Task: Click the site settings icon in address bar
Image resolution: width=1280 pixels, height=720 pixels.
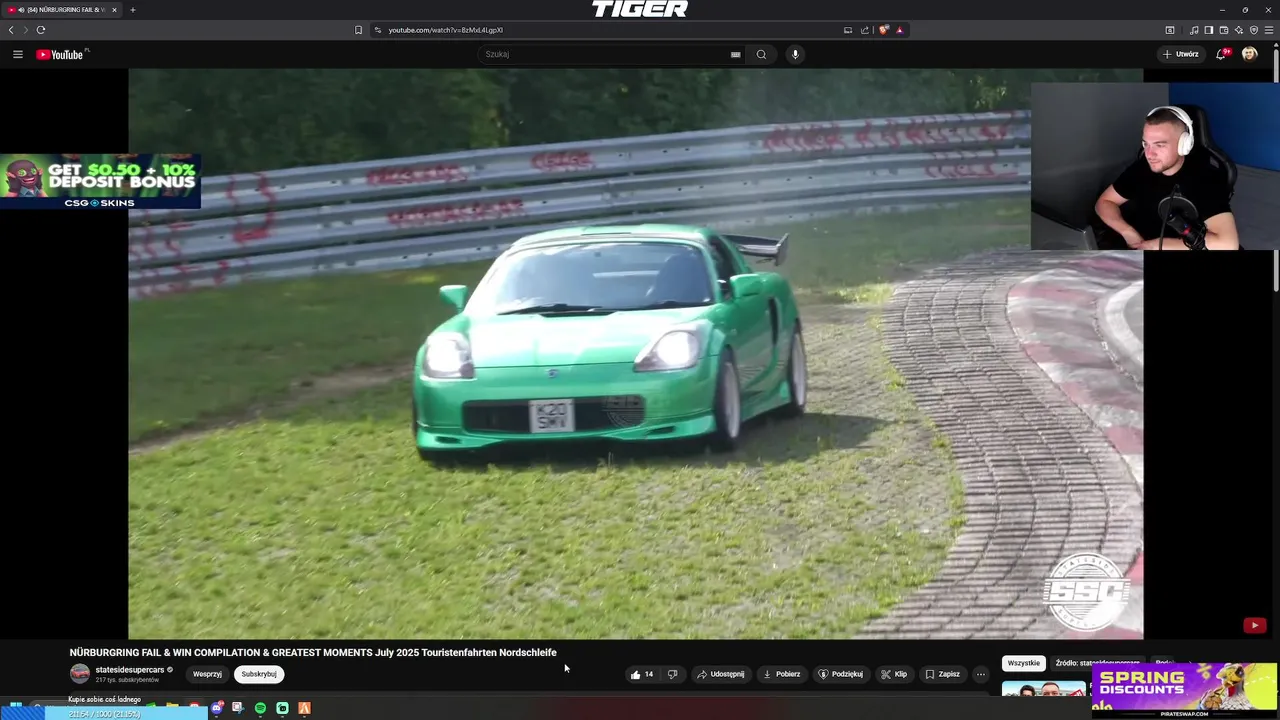Action: click(x=378, y=30)
